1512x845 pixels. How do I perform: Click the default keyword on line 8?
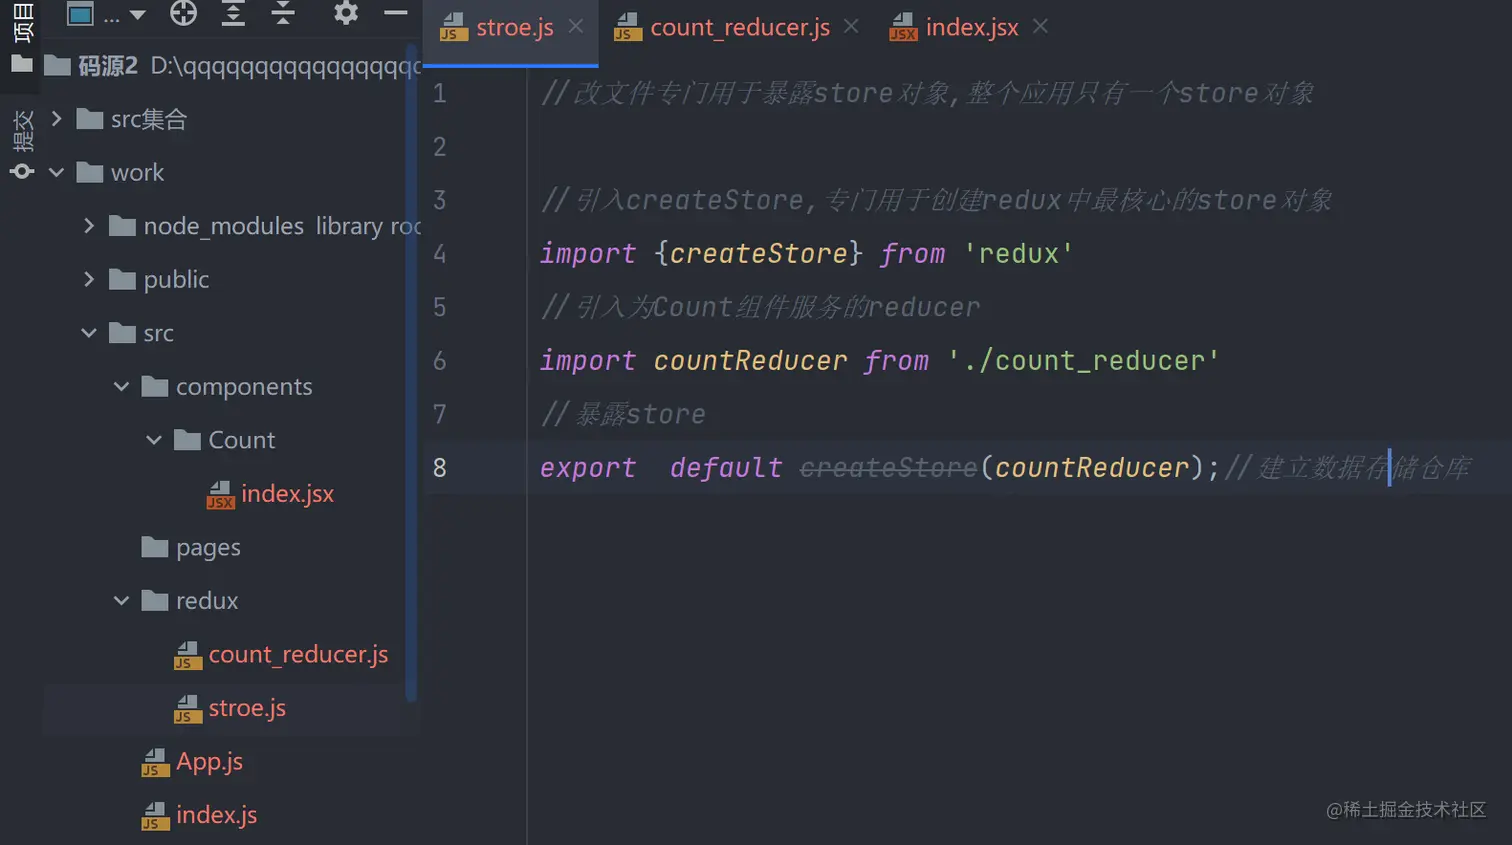pyautogui.click(x=725, y=468)
